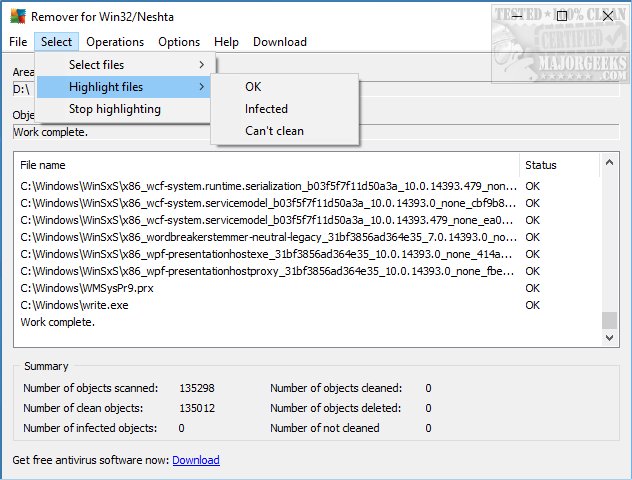This screenshot has height=480, width=632.
Task: Highlight Infected files
Action: [285, 109]
